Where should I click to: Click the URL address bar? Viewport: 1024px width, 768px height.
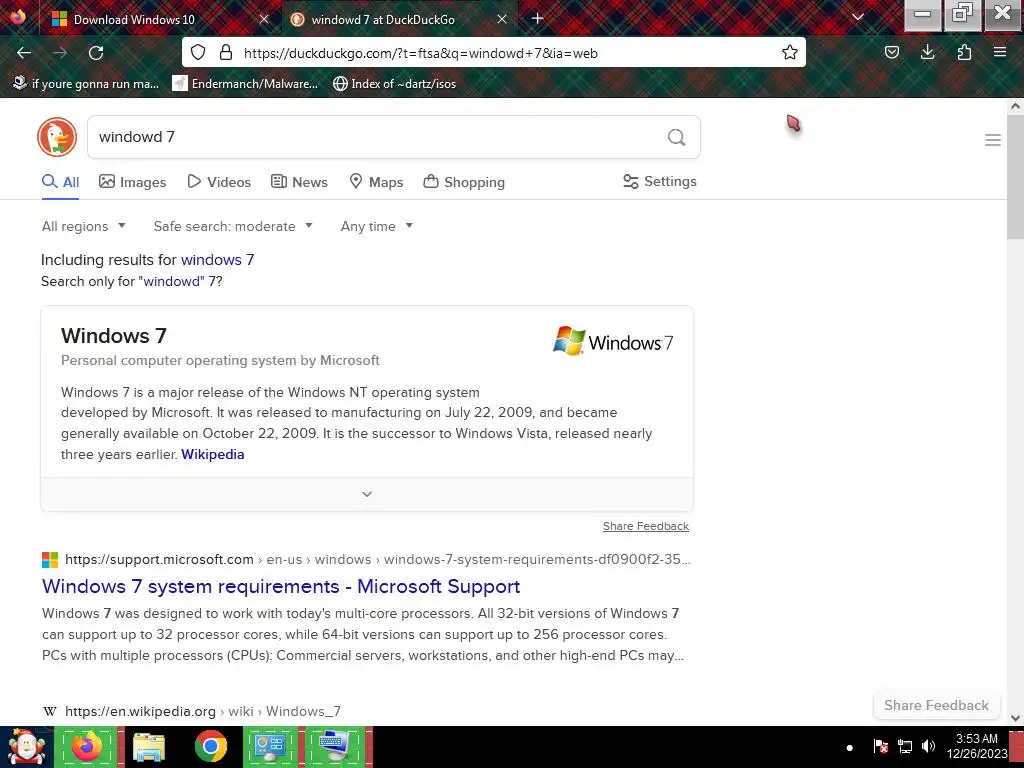[493, 53]
